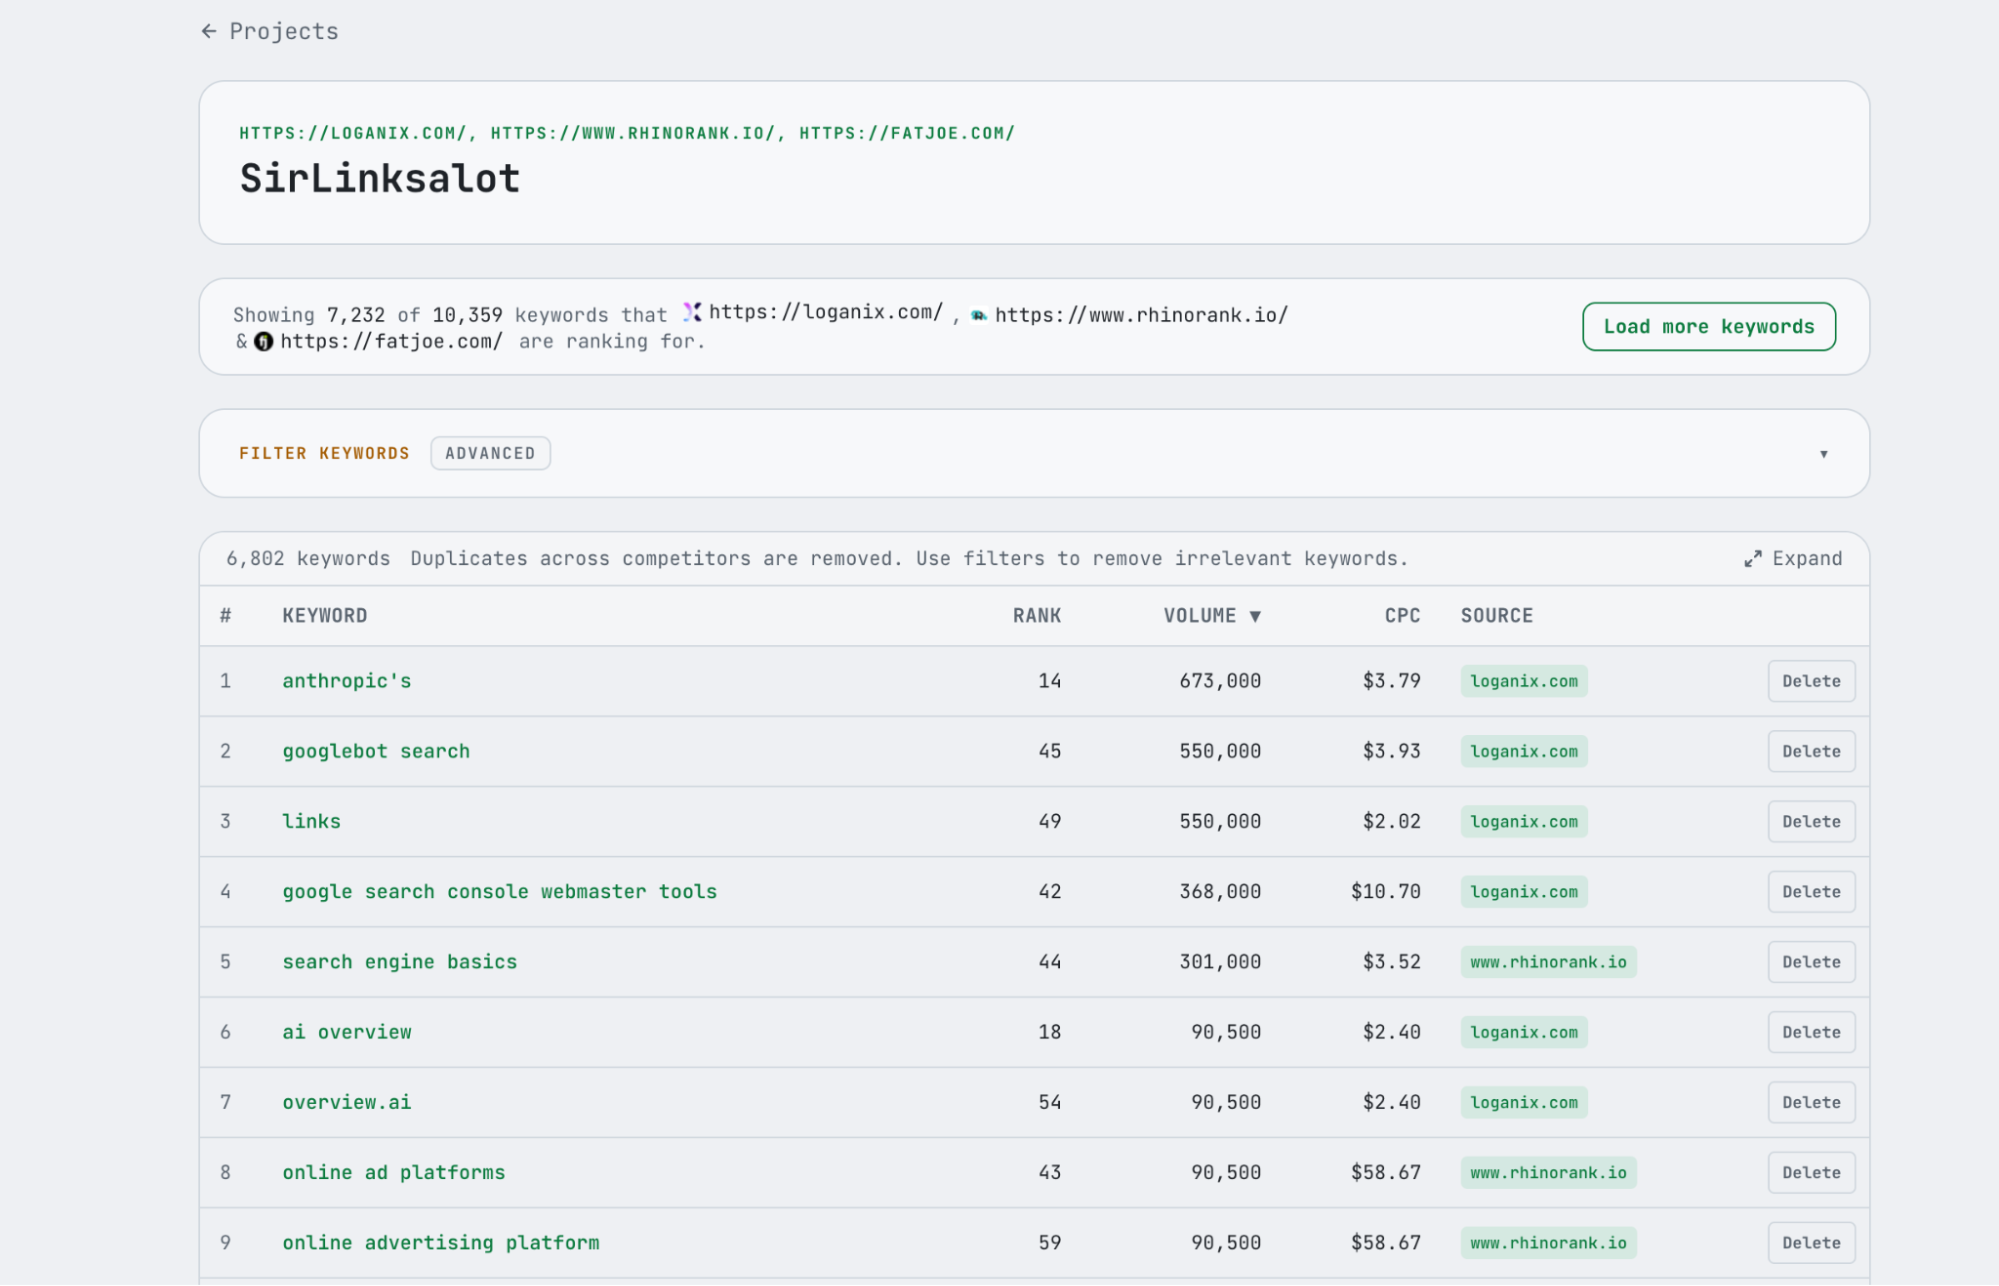The image size is (1999, 1286).
Task: Open the https://loganix.com/ link
Action: tap(826, 312)
